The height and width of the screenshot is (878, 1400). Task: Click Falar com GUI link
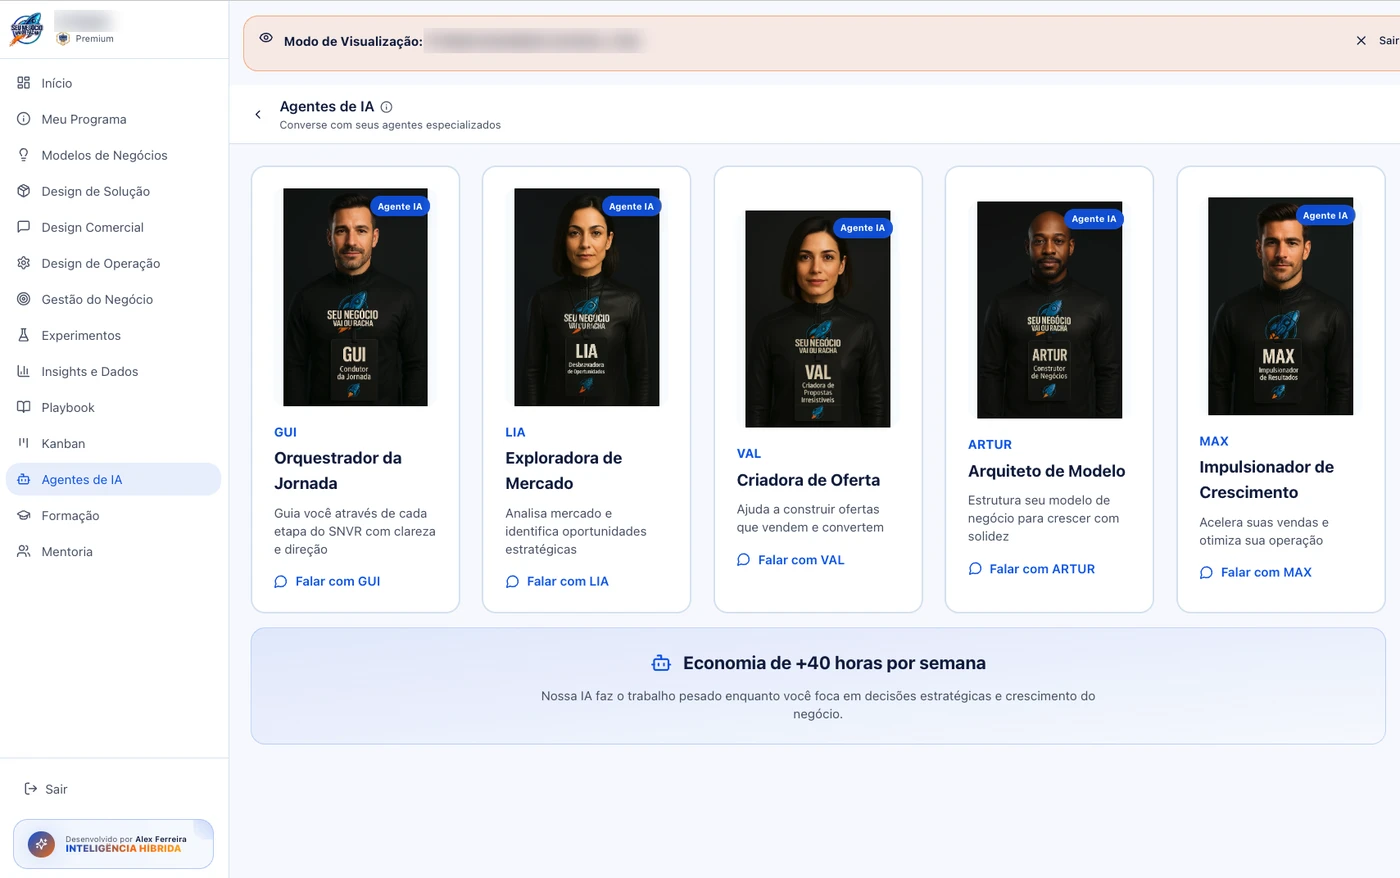tap(327, 581)
